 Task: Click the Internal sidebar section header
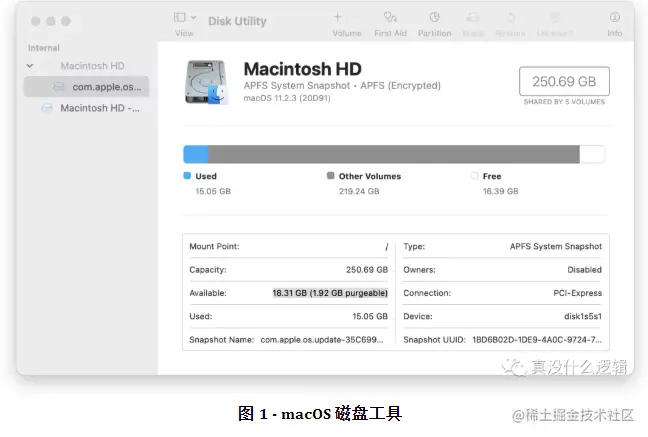44,48
